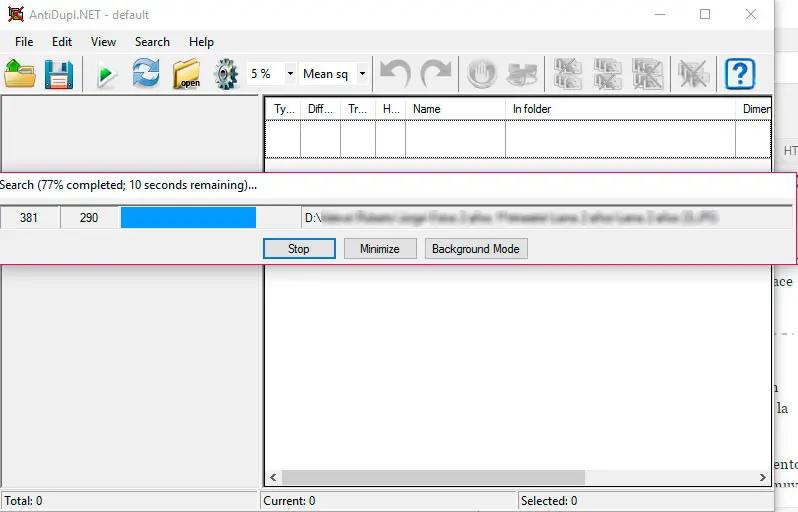Click the 290 counter in progress dialog

tap(89, 218)
